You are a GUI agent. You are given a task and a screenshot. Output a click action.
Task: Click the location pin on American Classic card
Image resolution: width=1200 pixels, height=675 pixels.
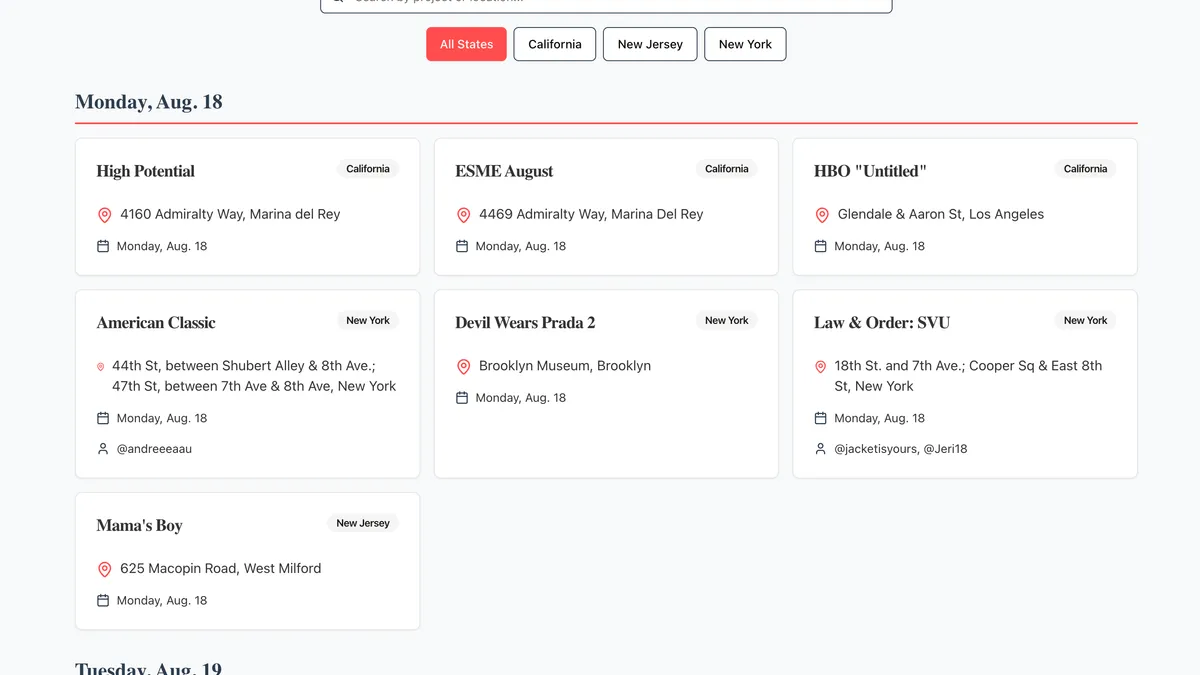(x=101, y=367)
